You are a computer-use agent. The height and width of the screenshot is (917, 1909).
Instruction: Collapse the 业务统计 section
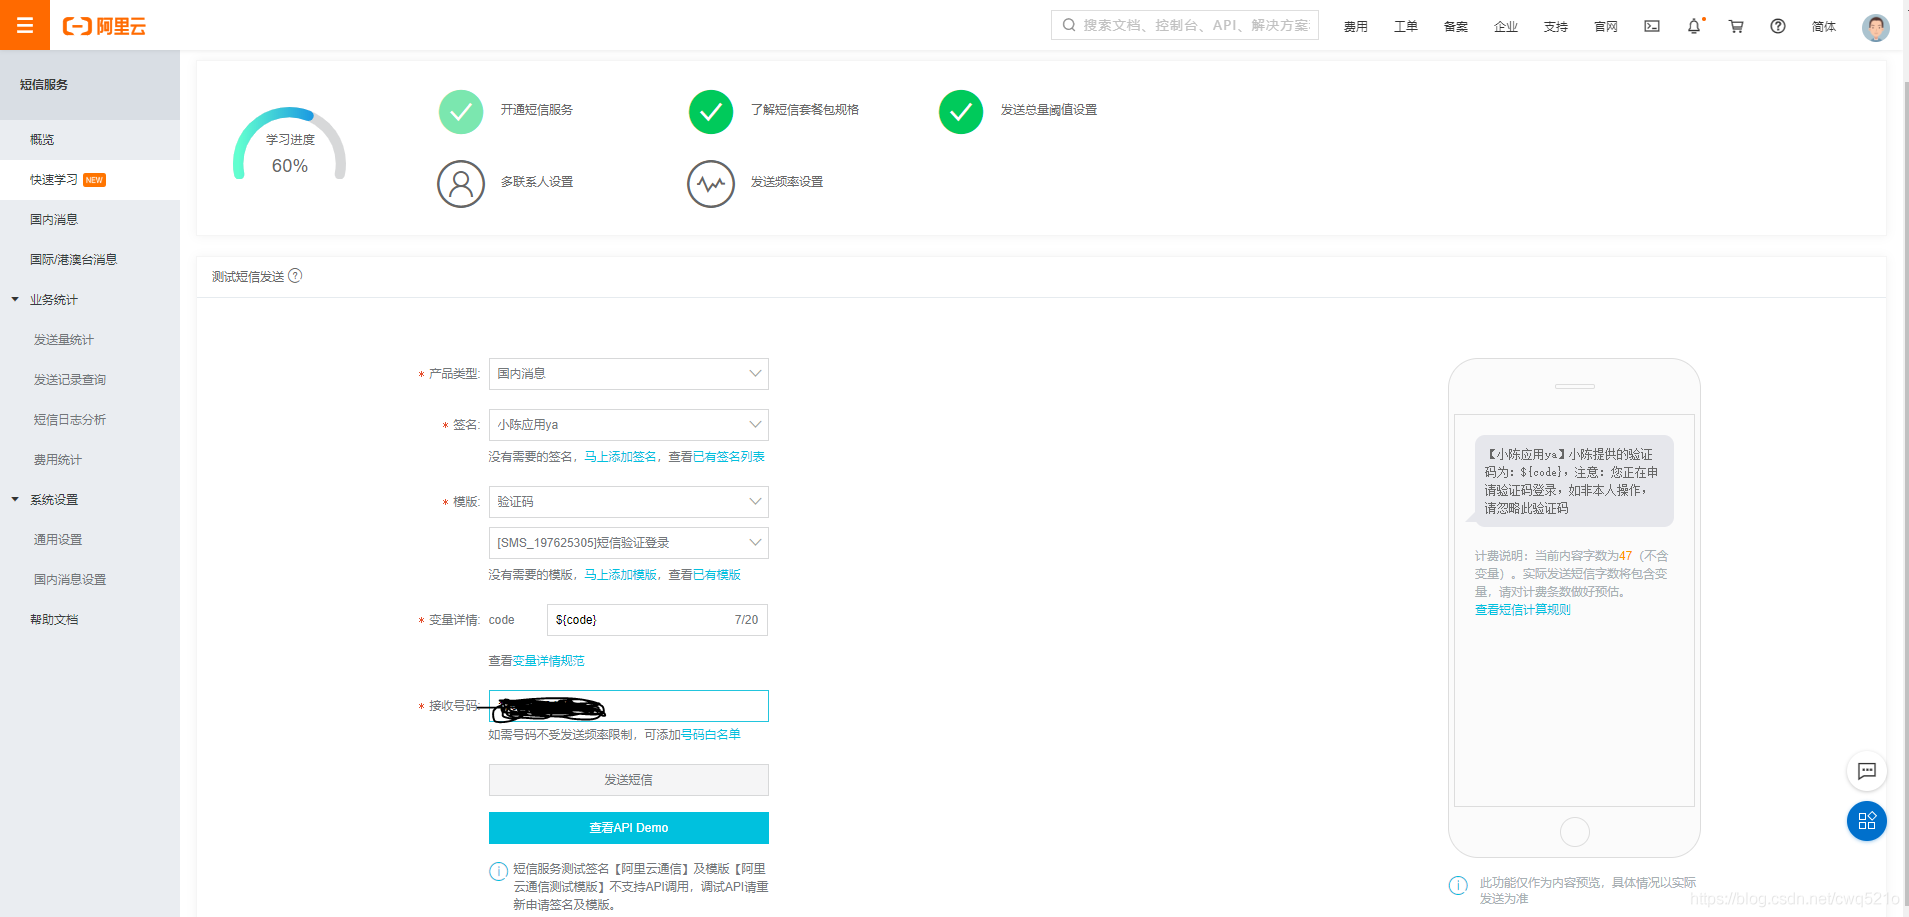pos(14,298)
